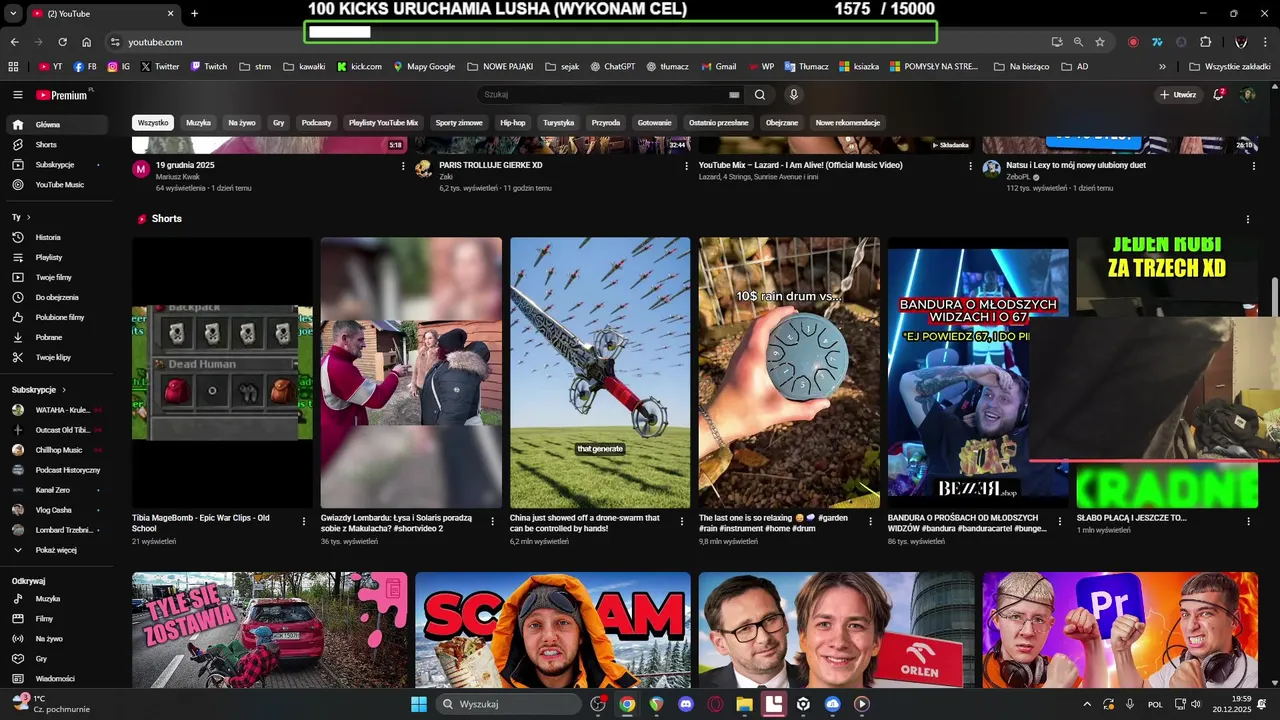Open a new Chrome tab
This screenshot has height=720, width=1280.
click(x=195, y=13)
